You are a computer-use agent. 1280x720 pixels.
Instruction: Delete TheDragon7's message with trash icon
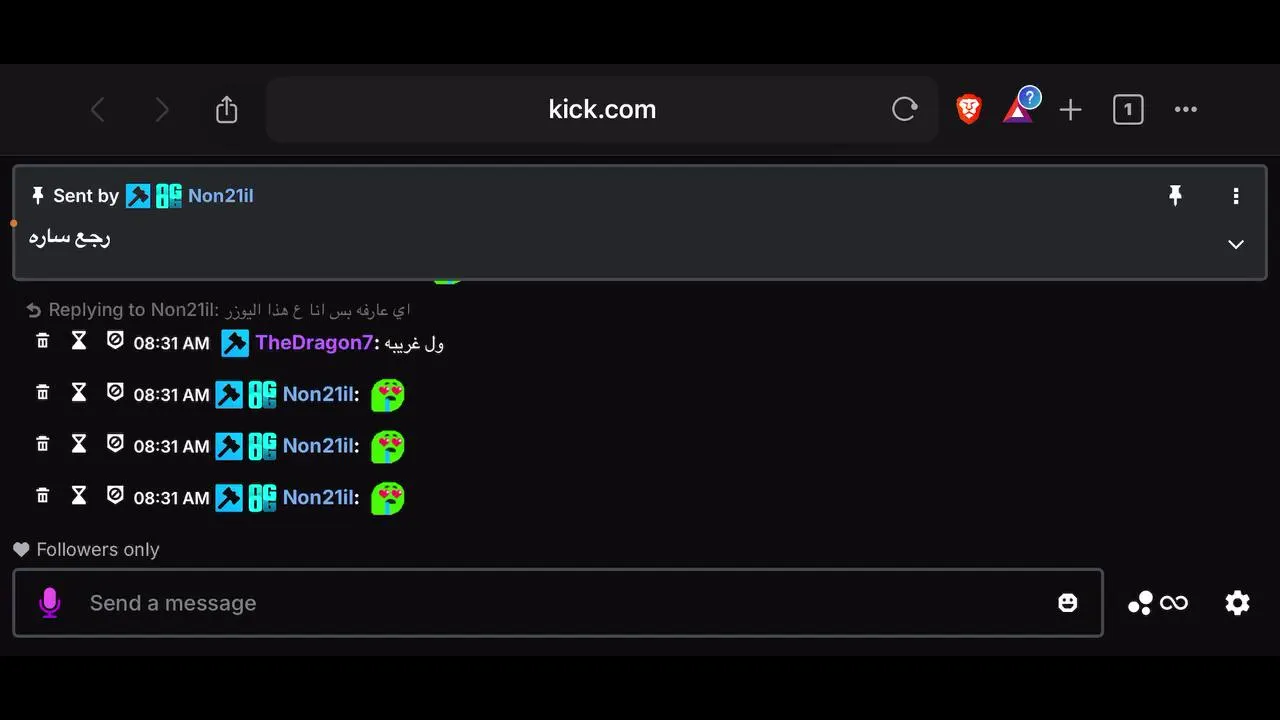click(43, 341)
